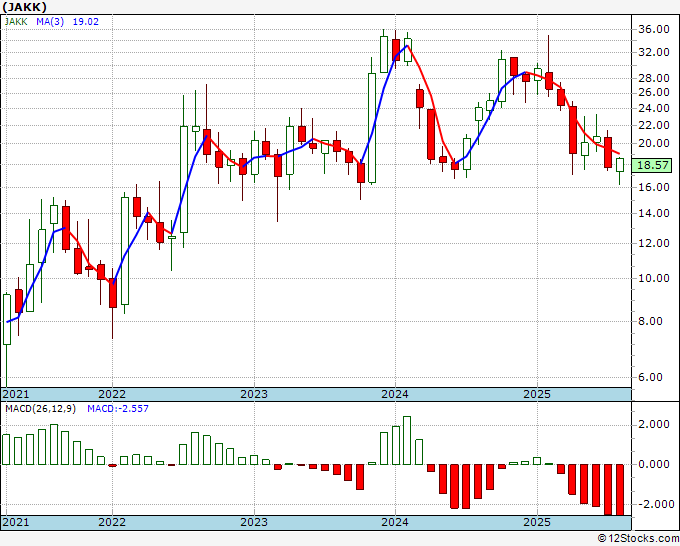Click the 19.02 moving average value
The image size is (680, 546).
(x=85, y=22)
